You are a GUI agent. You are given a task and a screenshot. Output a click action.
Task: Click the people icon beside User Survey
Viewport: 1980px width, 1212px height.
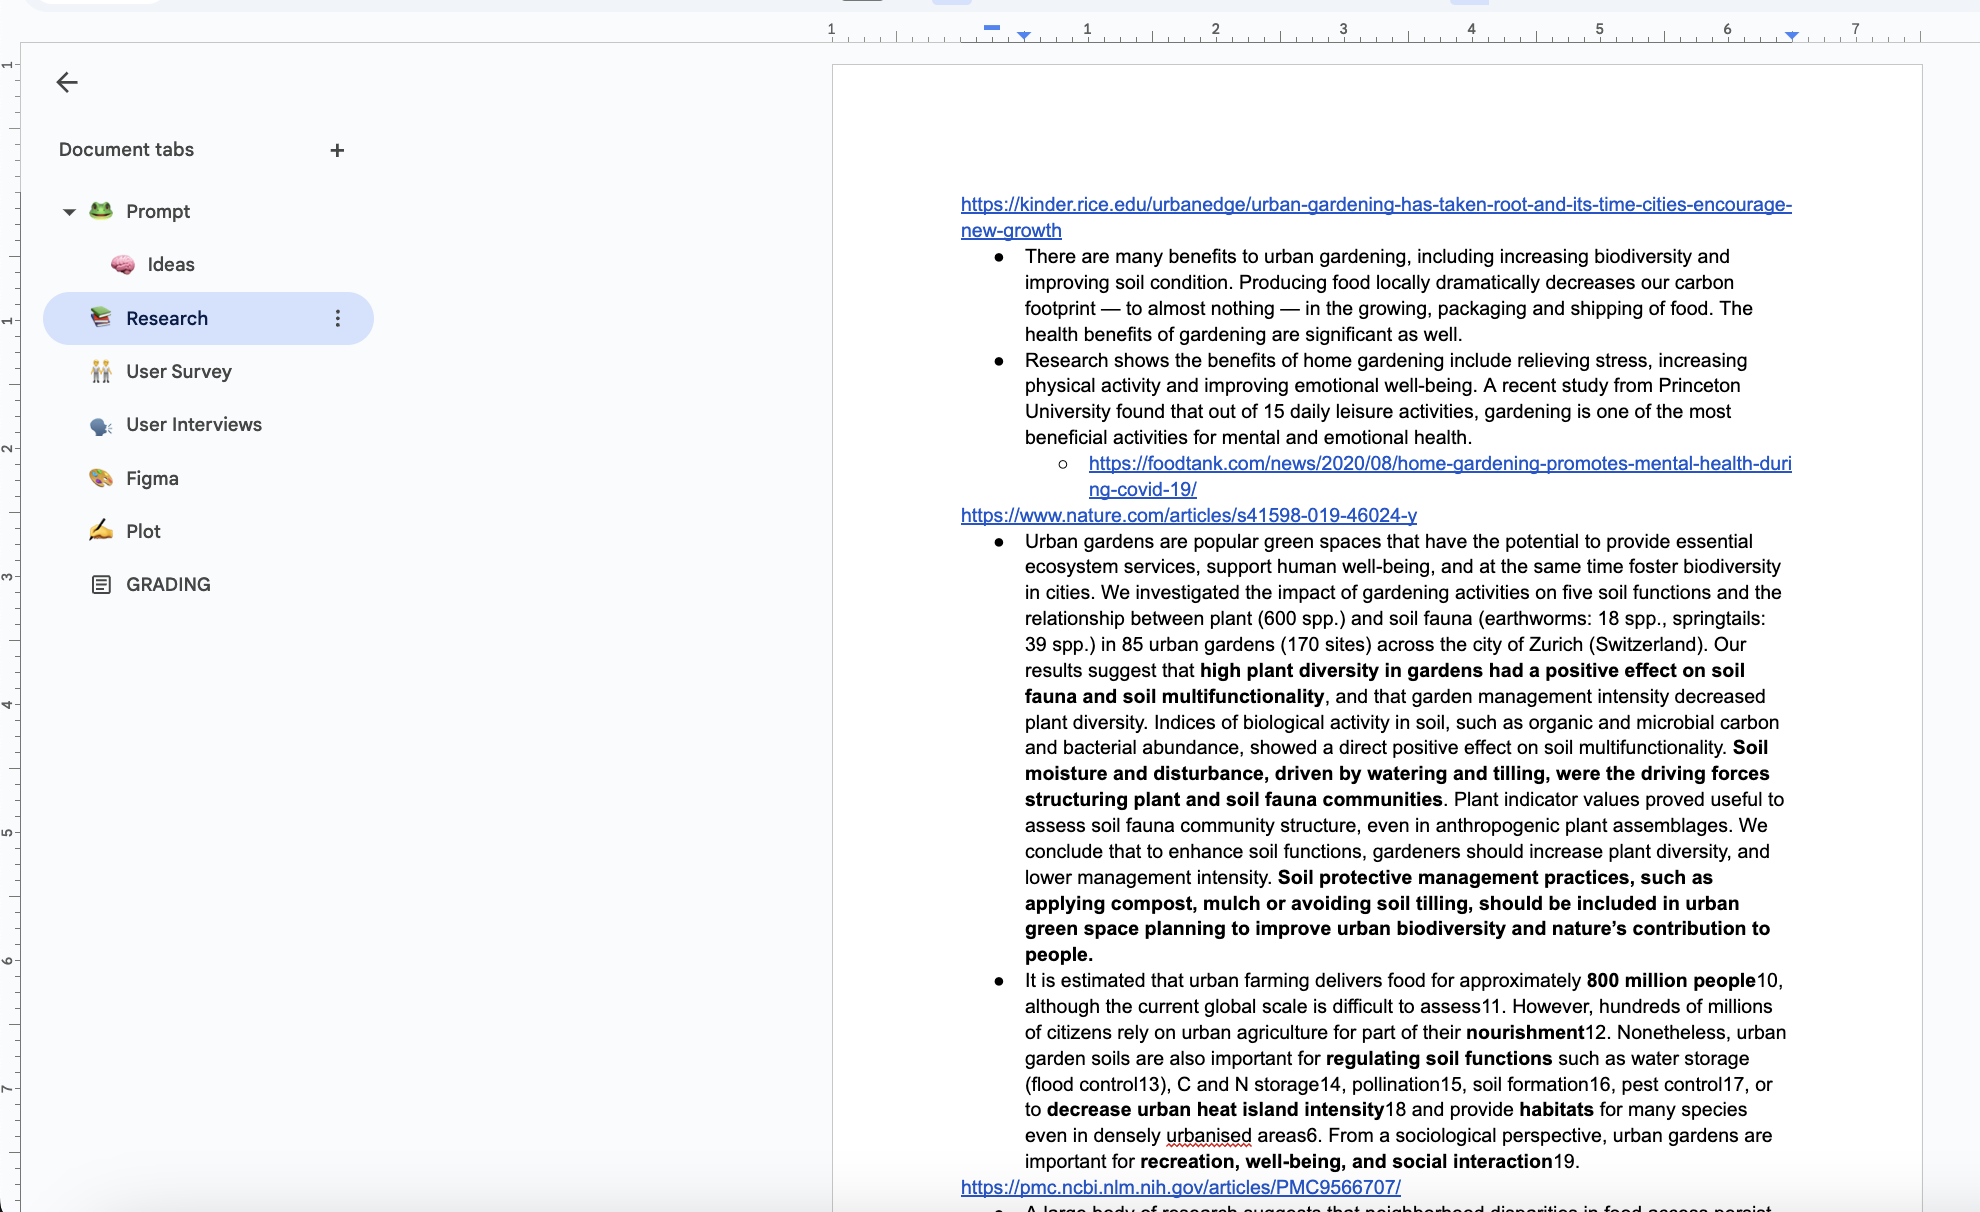pyautogui.click(x=101, y=371)
